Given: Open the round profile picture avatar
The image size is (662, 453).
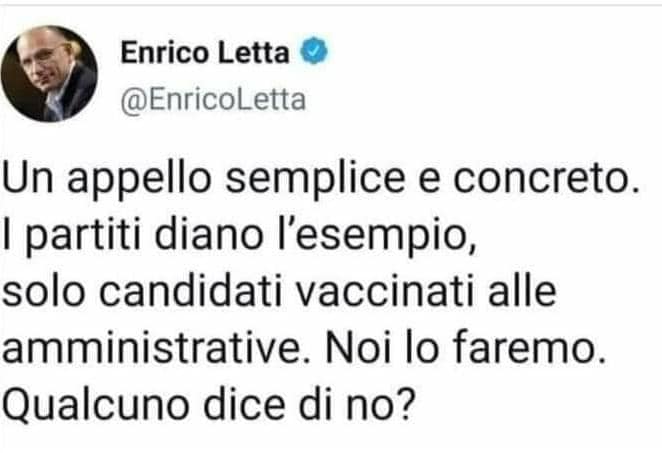Looking at the screenshot, I should (x=49, y=75).
